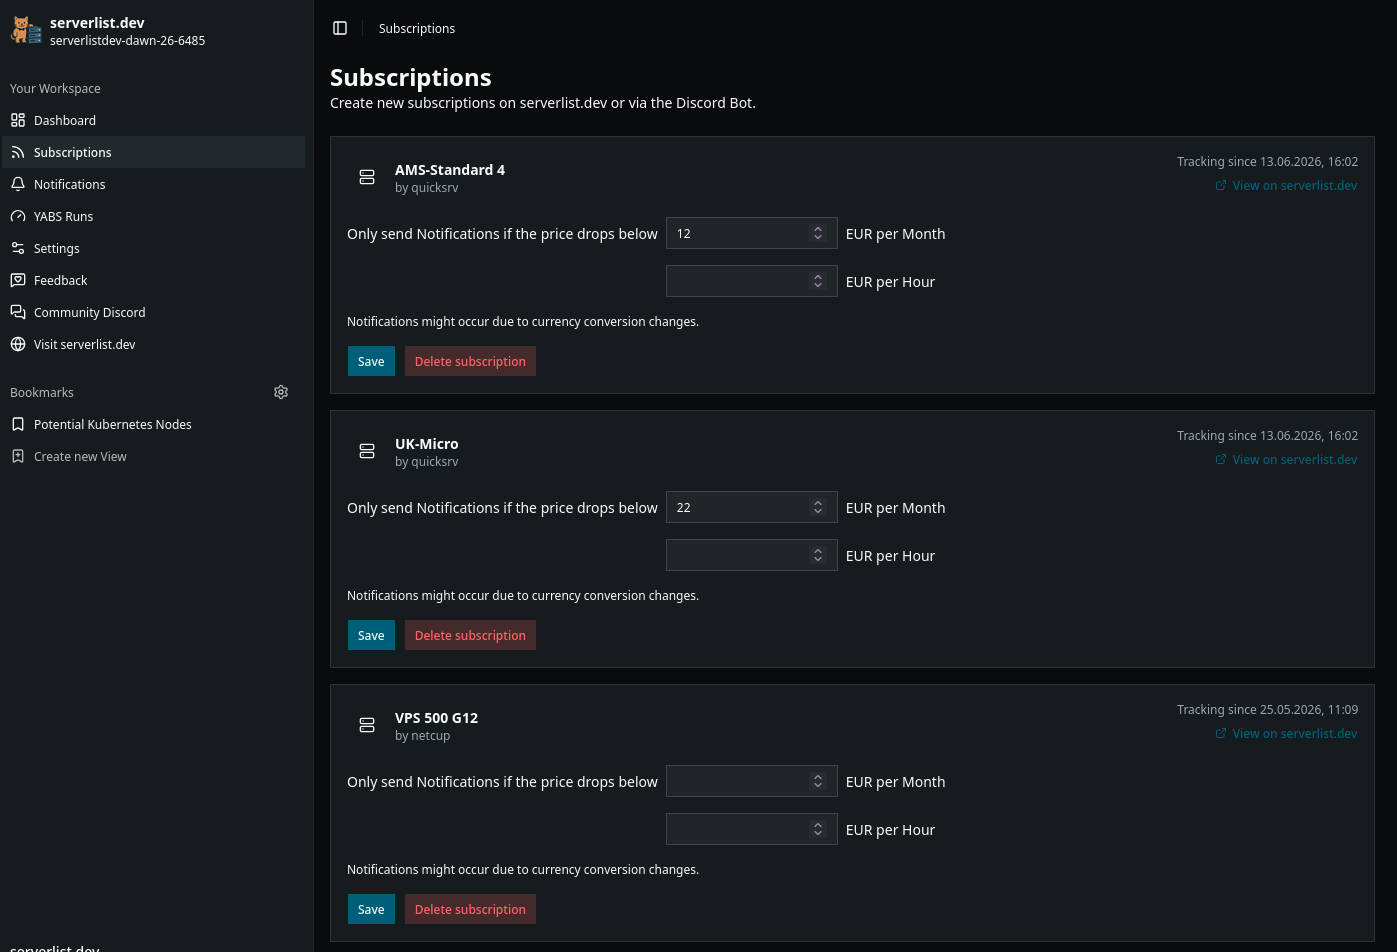Go to Notifications page
1397x952 pixels.
pyautogui.click(x=153, y=184)
